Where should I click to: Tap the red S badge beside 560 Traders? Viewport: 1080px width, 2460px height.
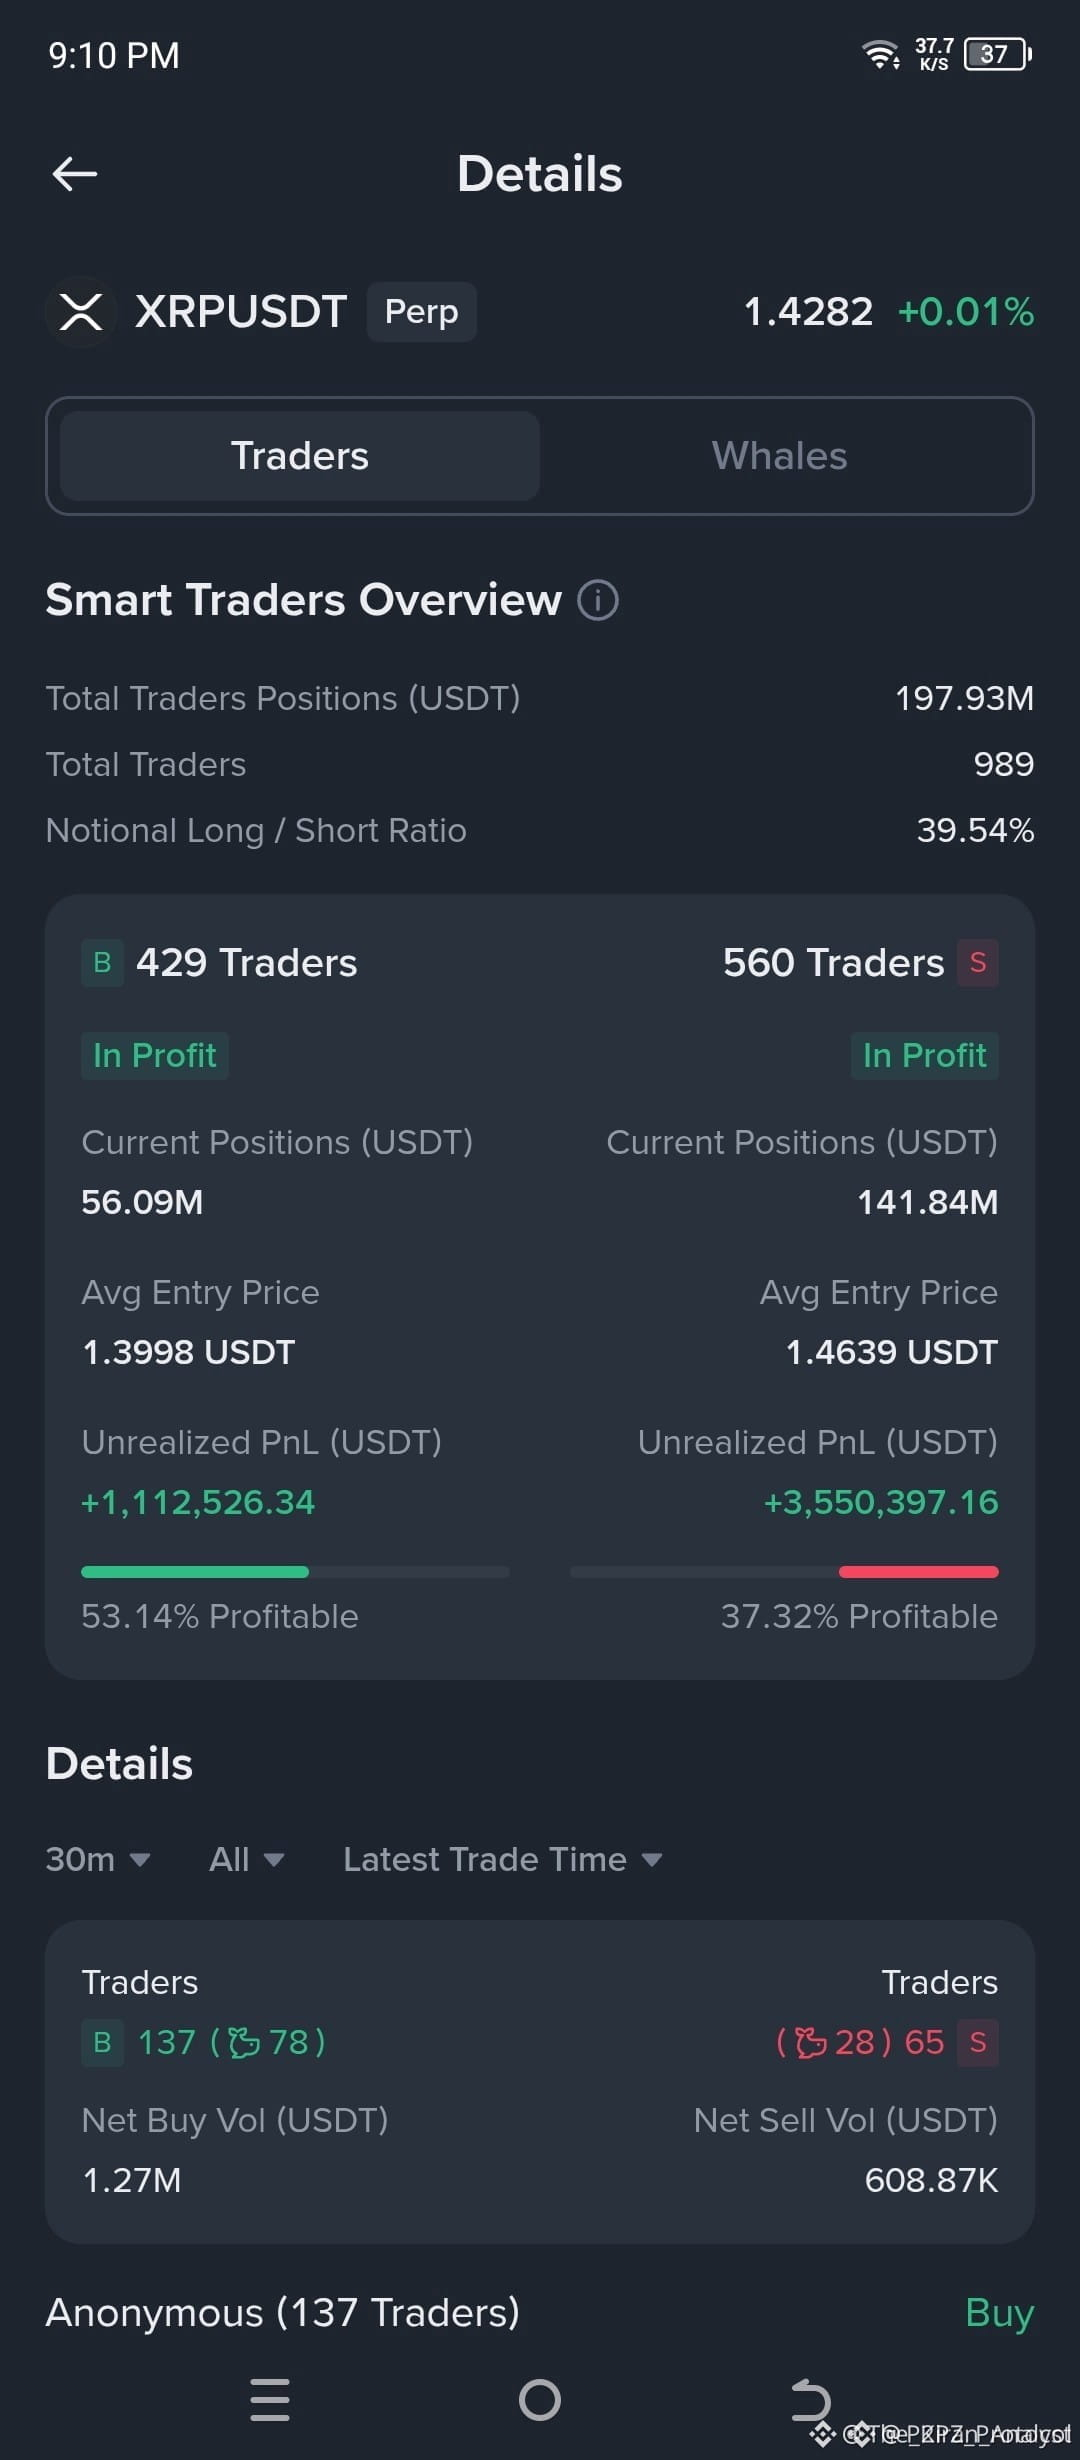[978, 963]
